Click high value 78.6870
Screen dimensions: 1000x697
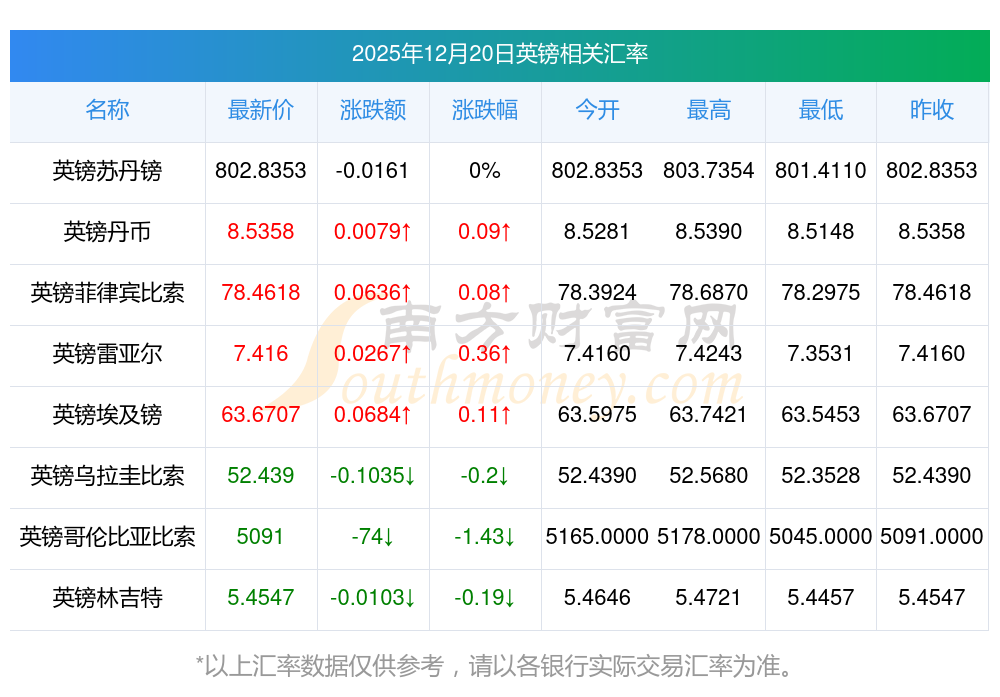click(709, 293)
